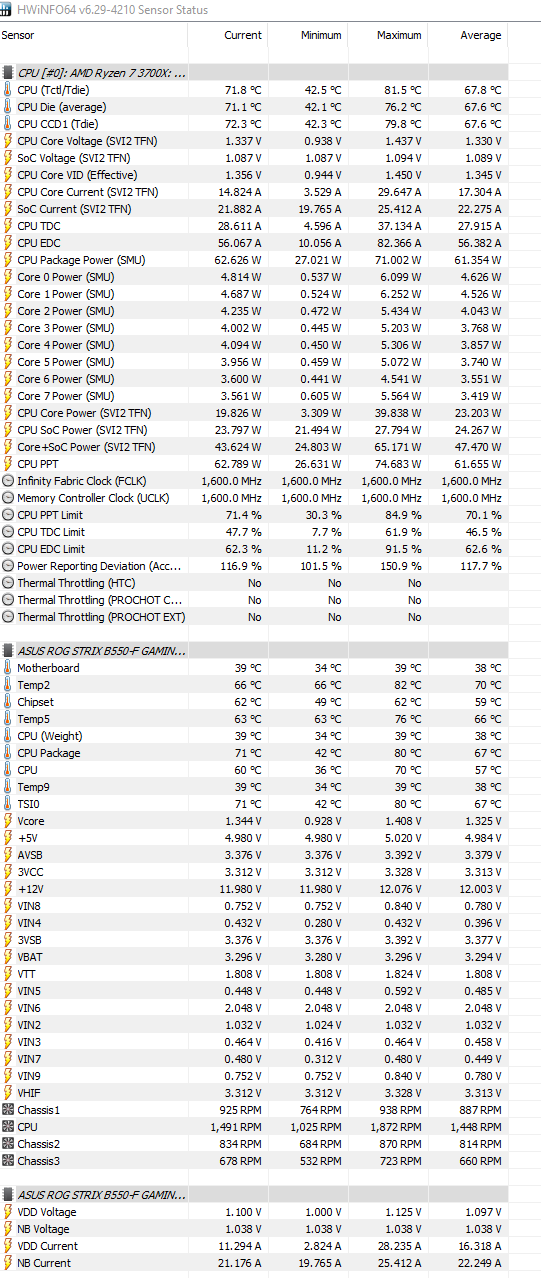541x1278 pixels.
Task: Click the lightning icon next to CPU Core Voltage
Action: 8,141
